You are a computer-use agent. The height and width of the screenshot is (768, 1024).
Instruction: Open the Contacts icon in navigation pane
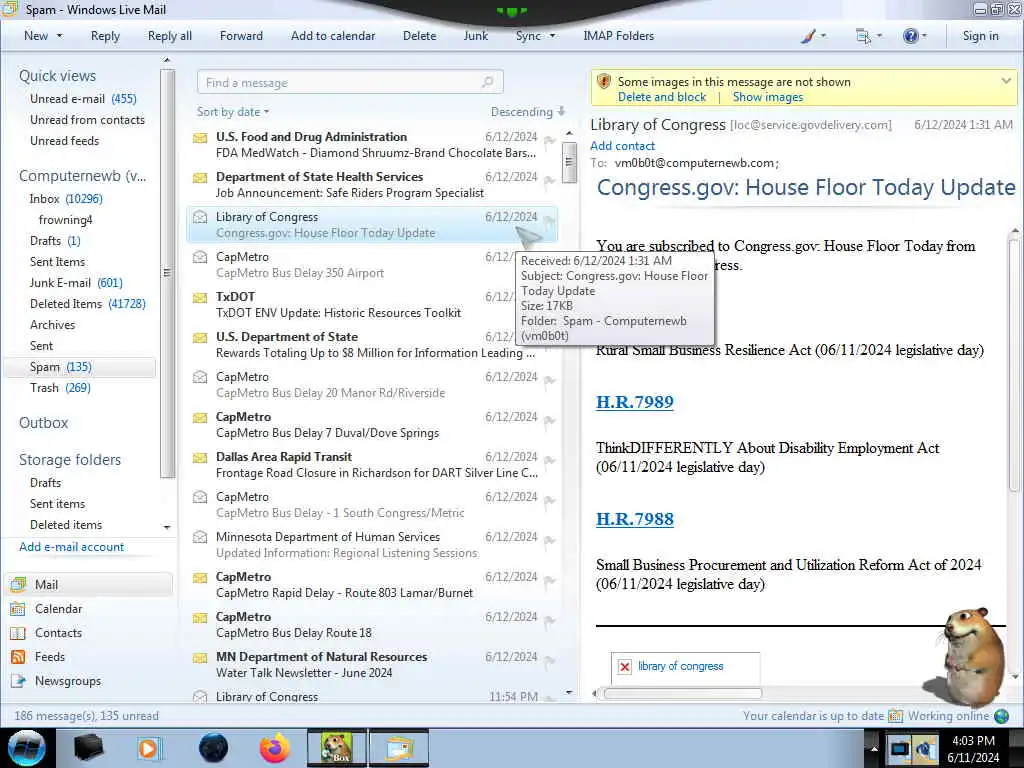18,633
